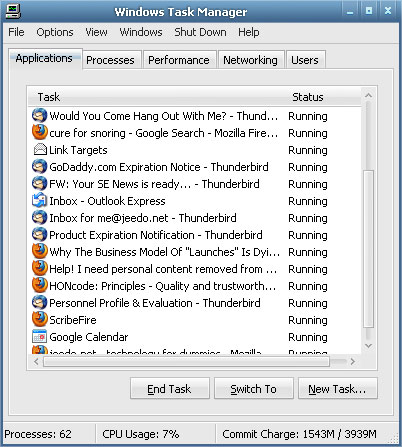
Task: Open the Performance tab
Action: click(179, 60)
